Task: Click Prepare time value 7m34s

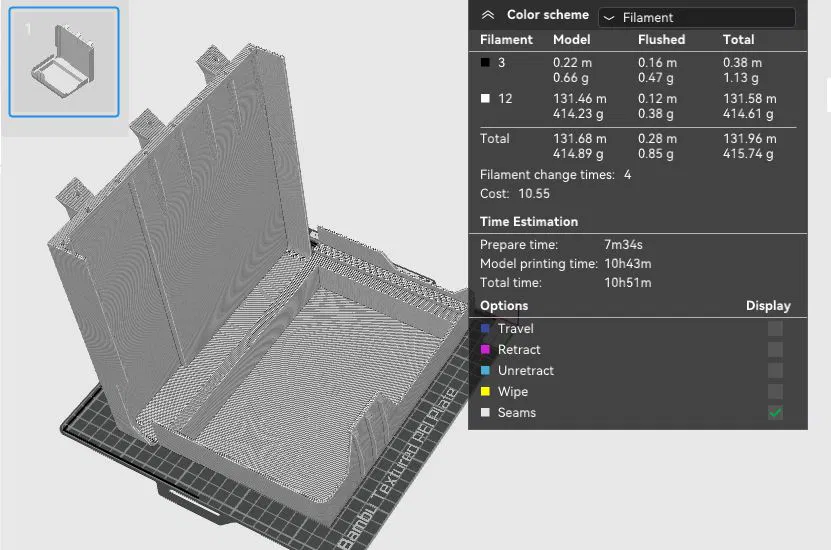Action: click(x=623, y=245)
